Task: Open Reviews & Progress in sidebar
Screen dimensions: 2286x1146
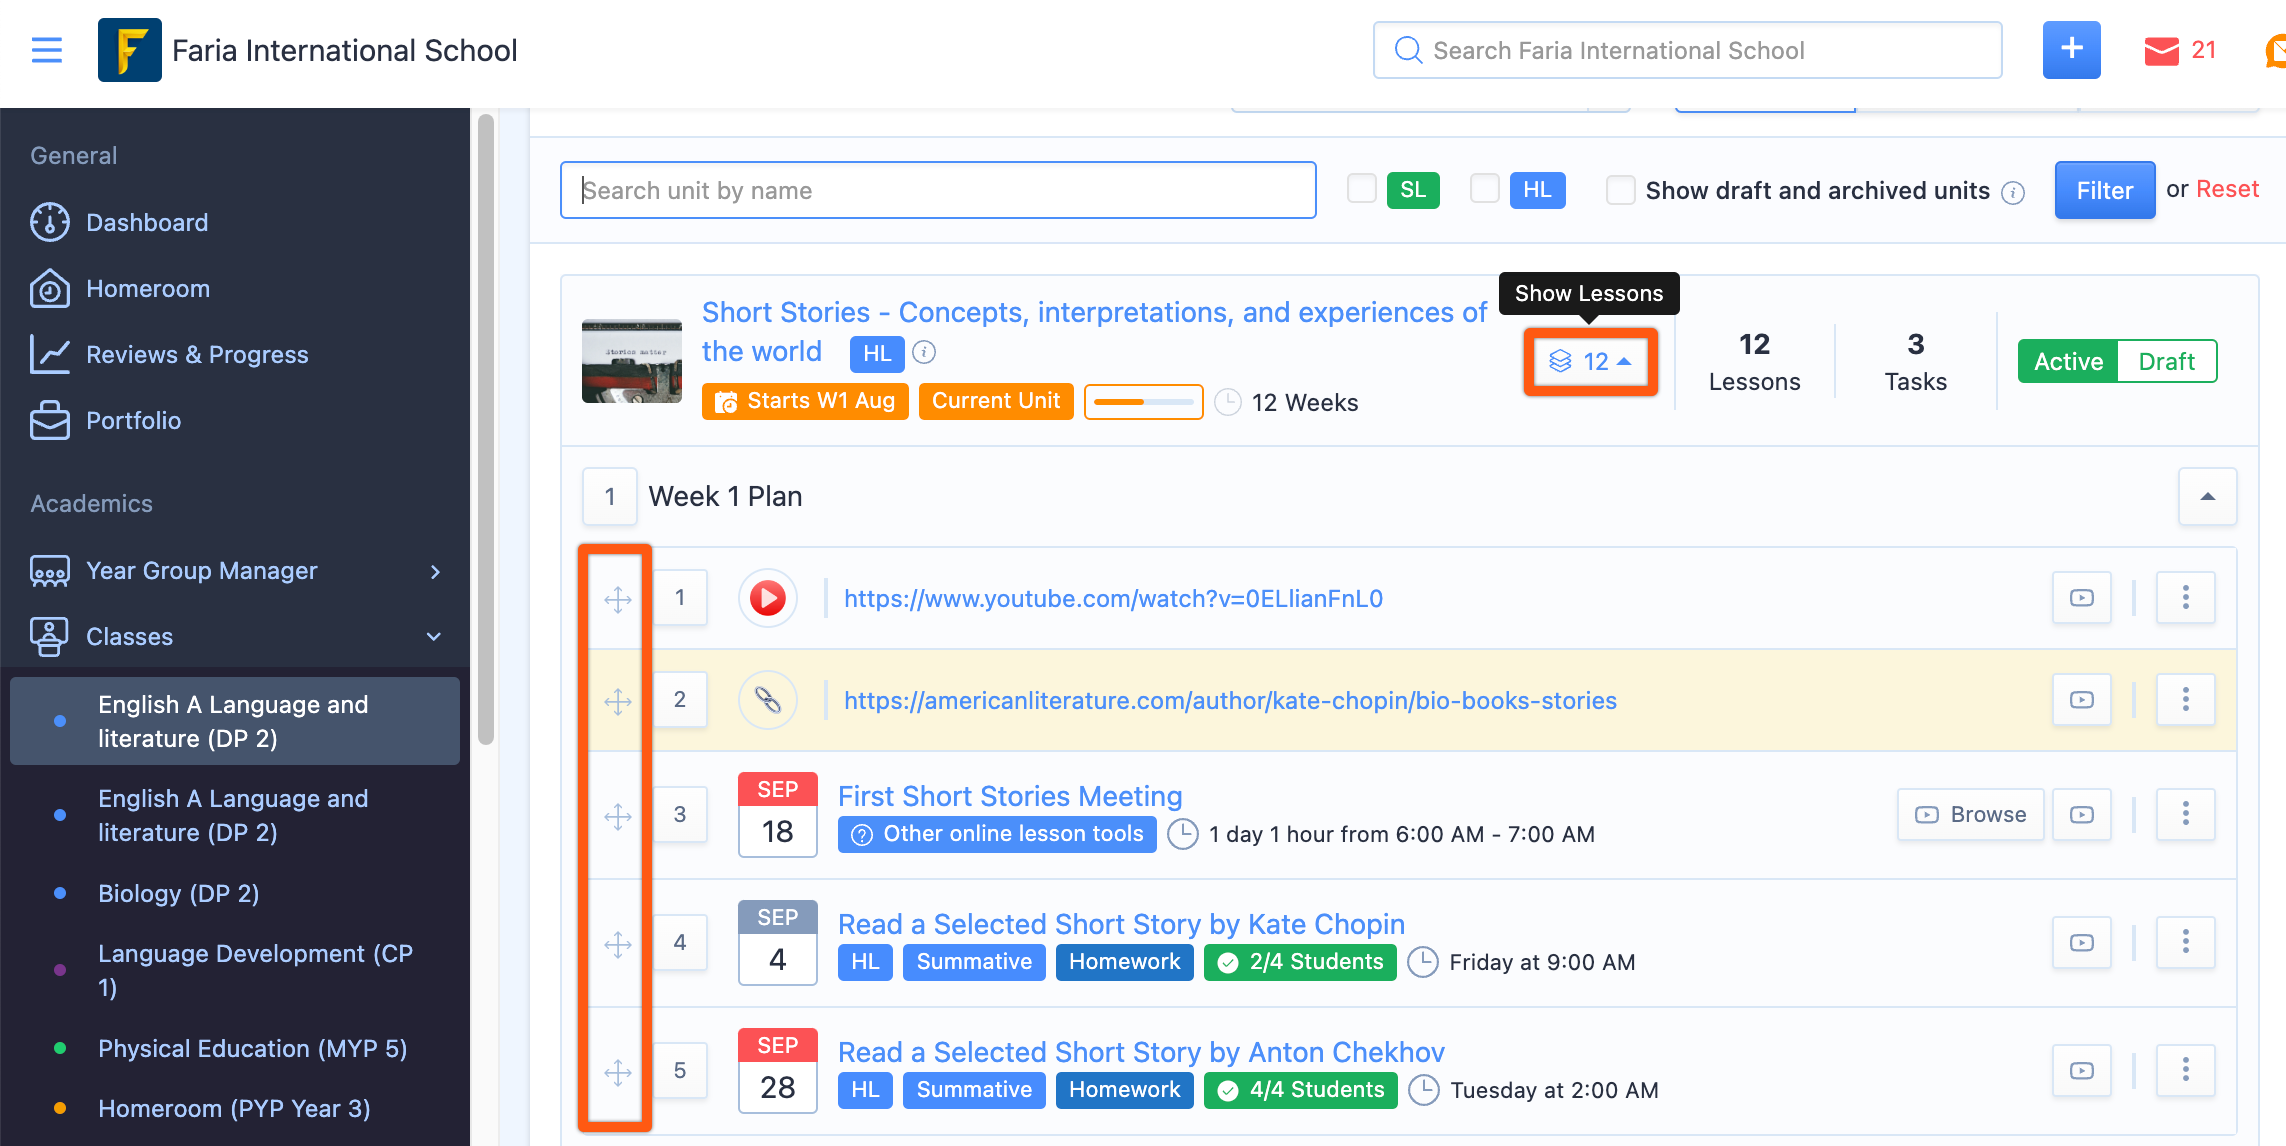Action: 197,354
